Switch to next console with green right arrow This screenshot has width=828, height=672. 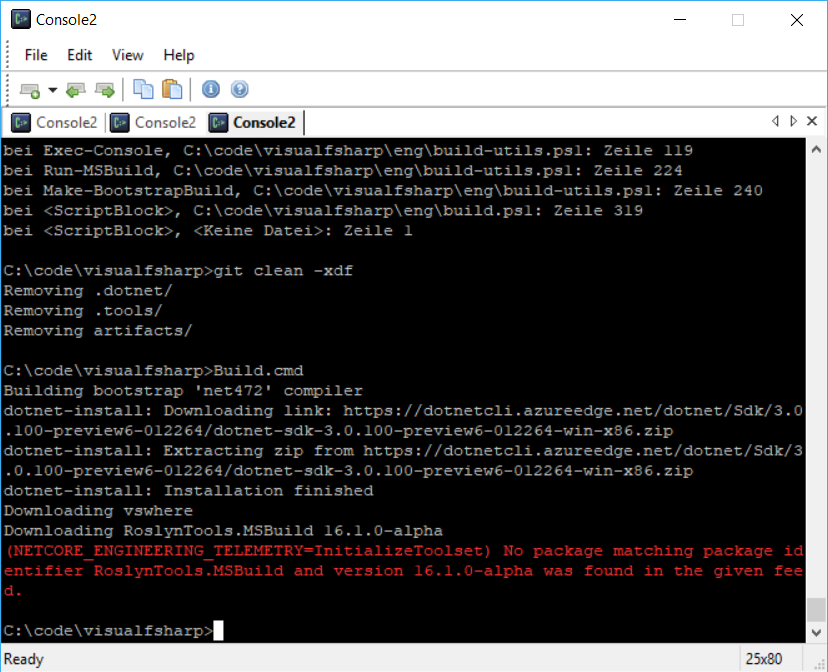pyautogui.click(x=105, y=89)
